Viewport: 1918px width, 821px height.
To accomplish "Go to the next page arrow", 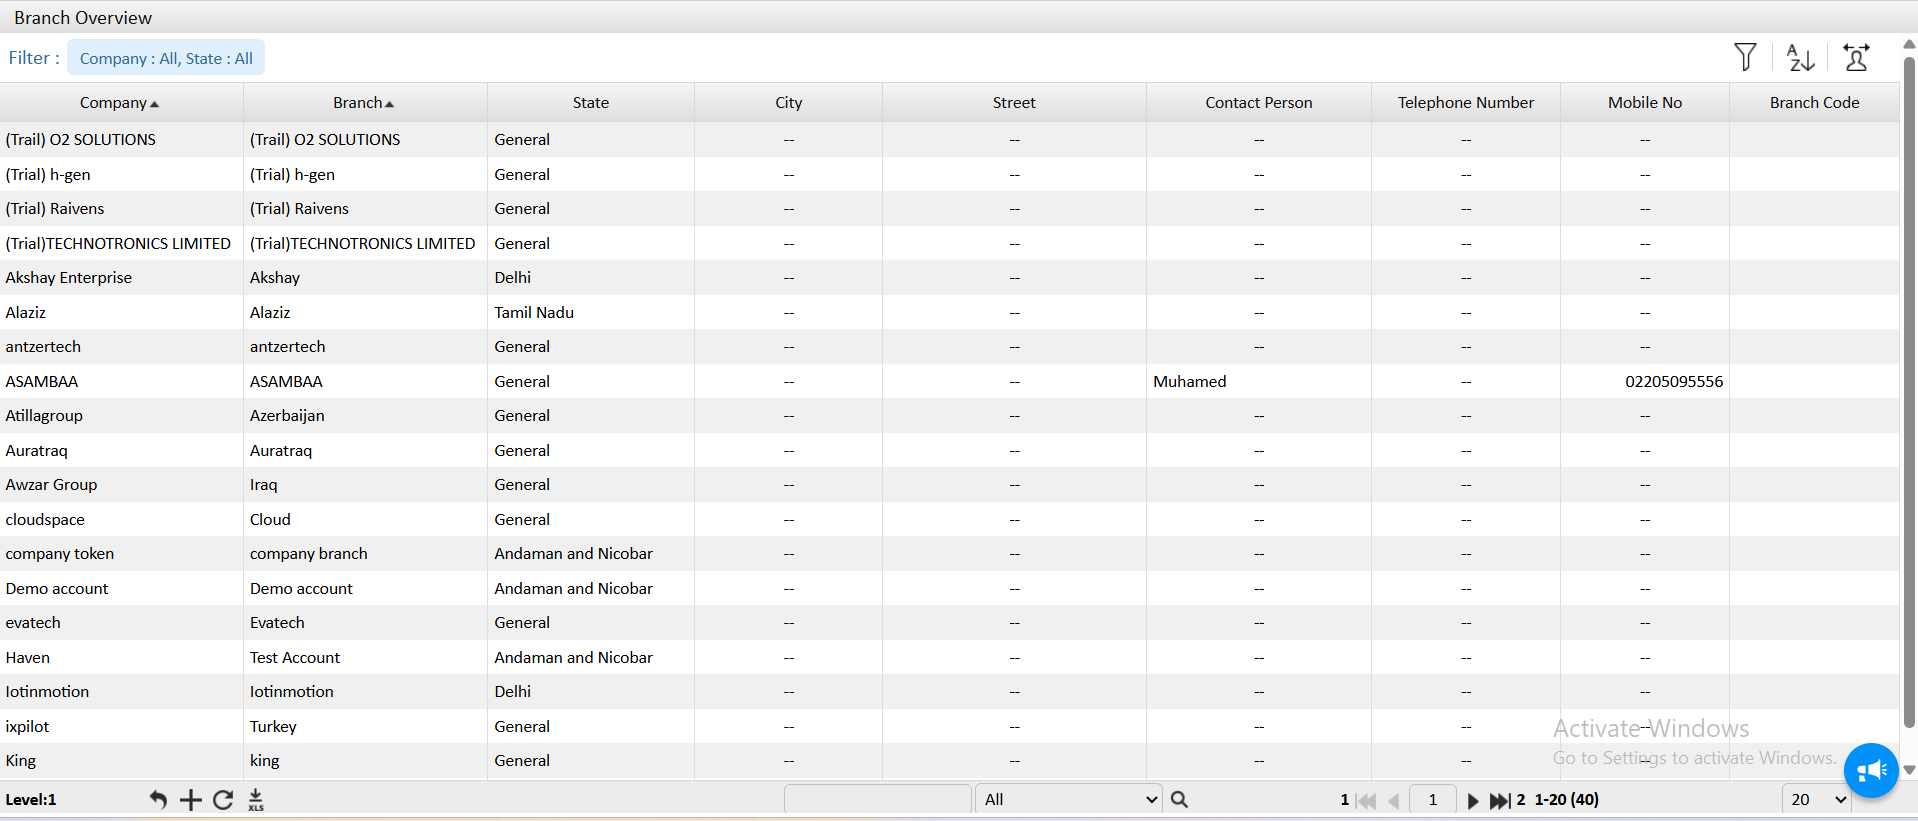I will tap(1472, 800).
